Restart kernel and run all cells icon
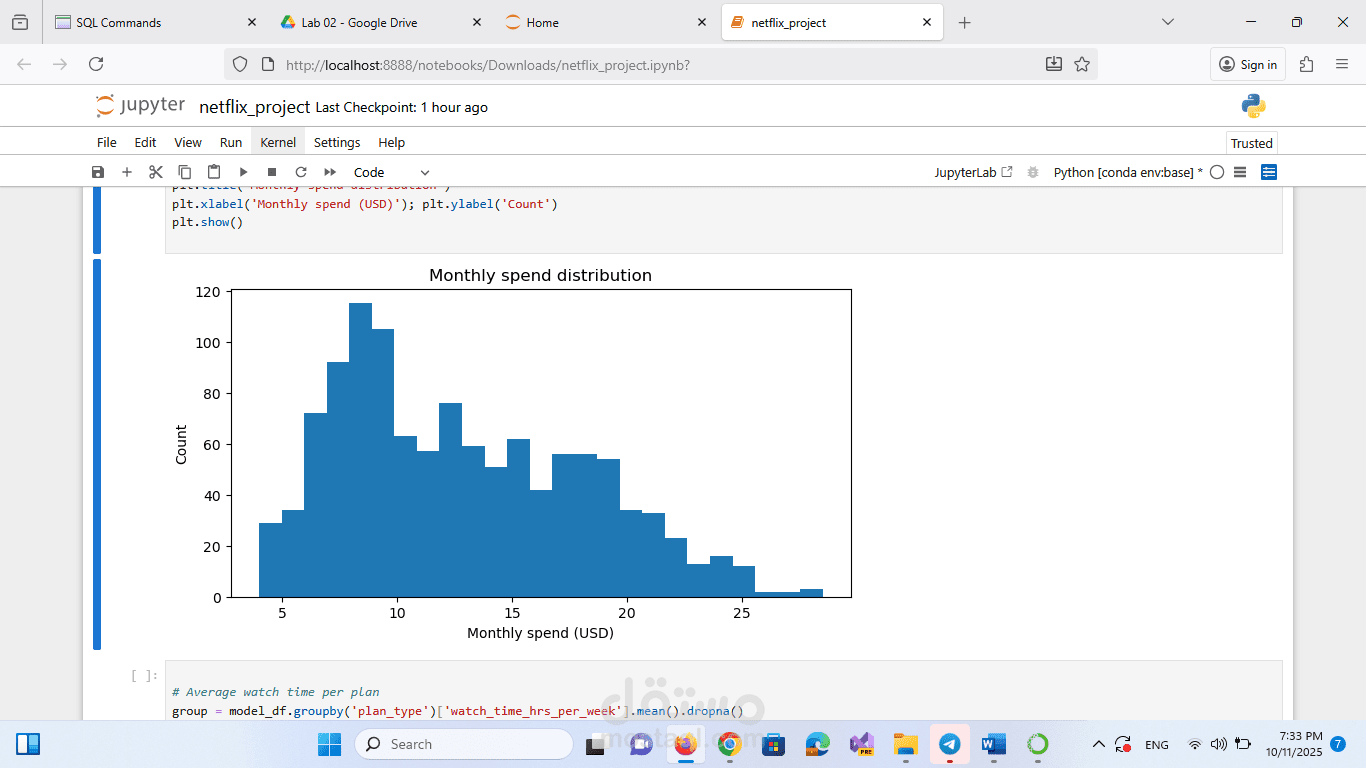This screenshot has width=1366, height=768. (330, 172)
